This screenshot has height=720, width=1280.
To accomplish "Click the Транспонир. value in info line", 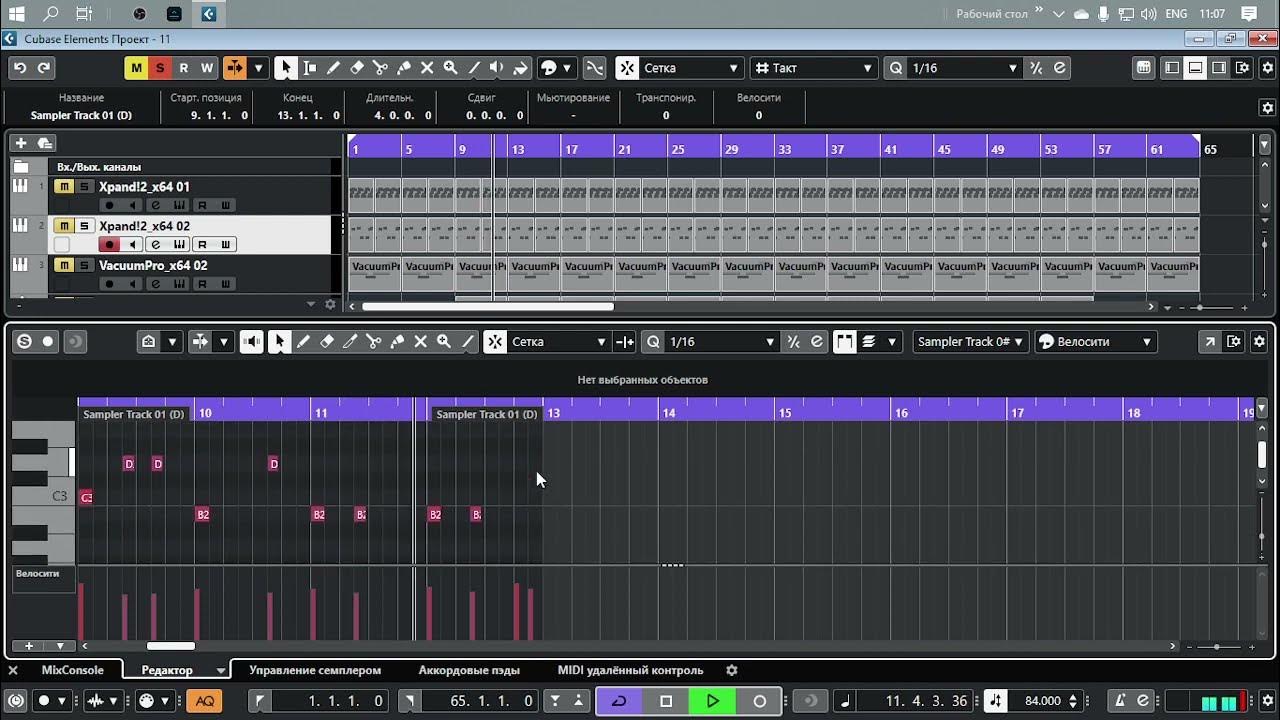I will [x=666, y=115].
